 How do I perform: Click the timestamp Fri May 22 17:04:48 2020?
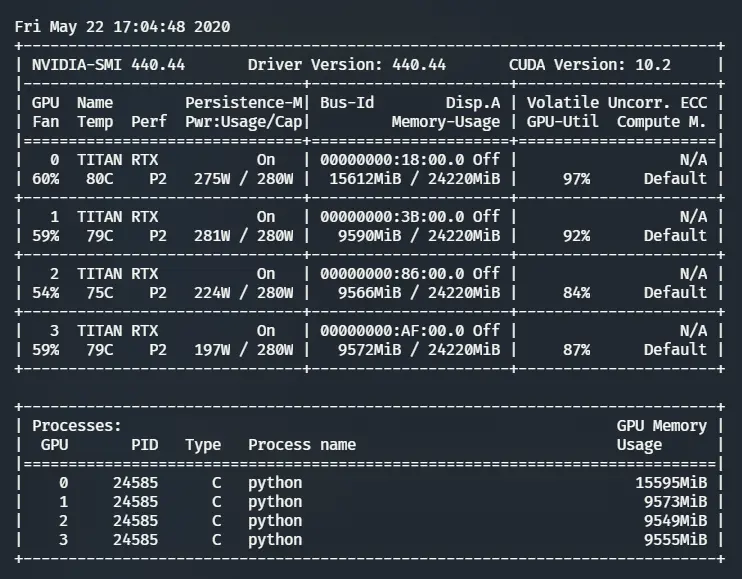tap(122, 27)
